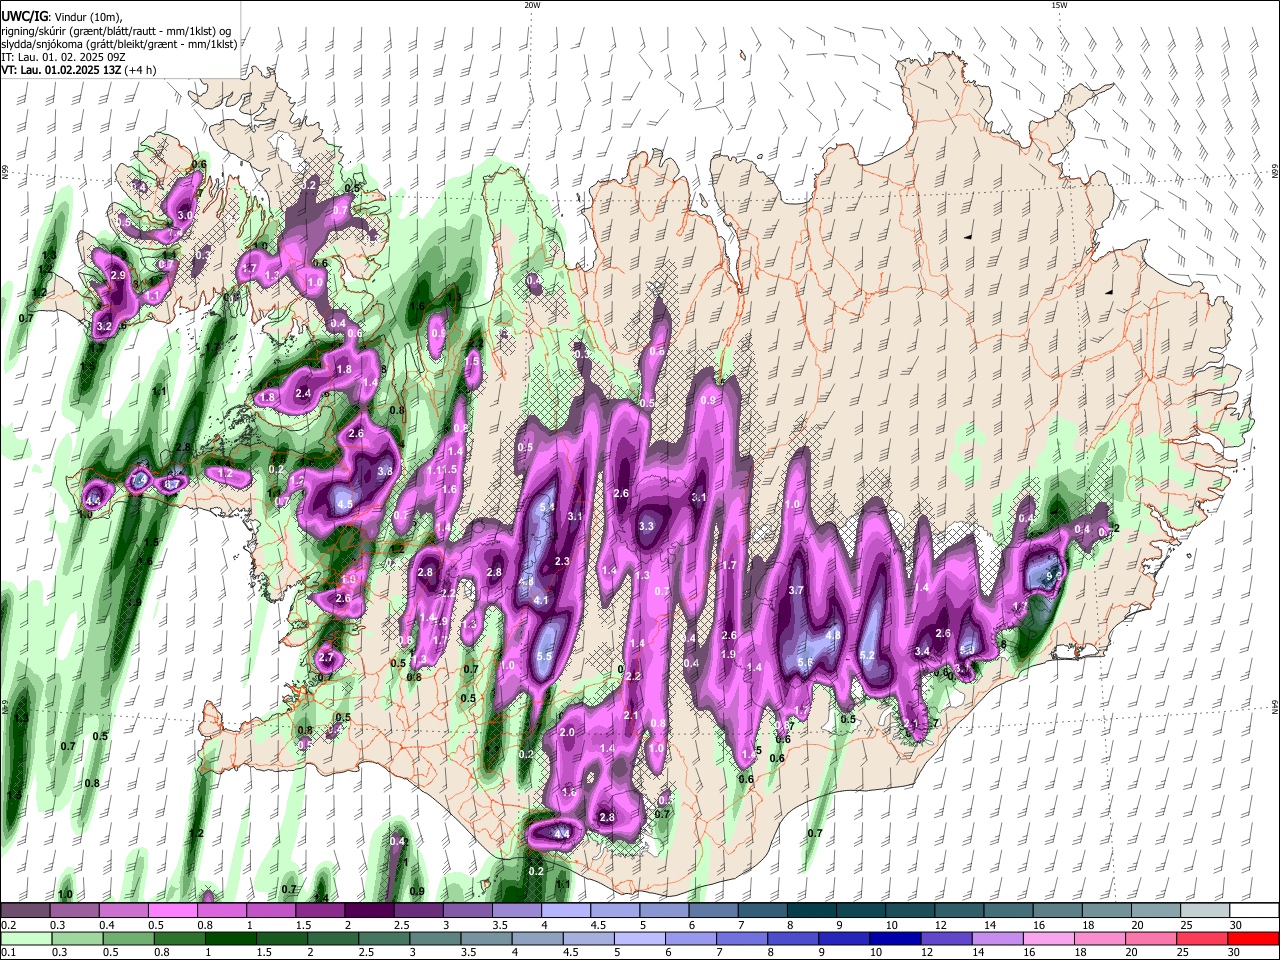Click the '5.5' precipitation value on the map

pos(545,656)
